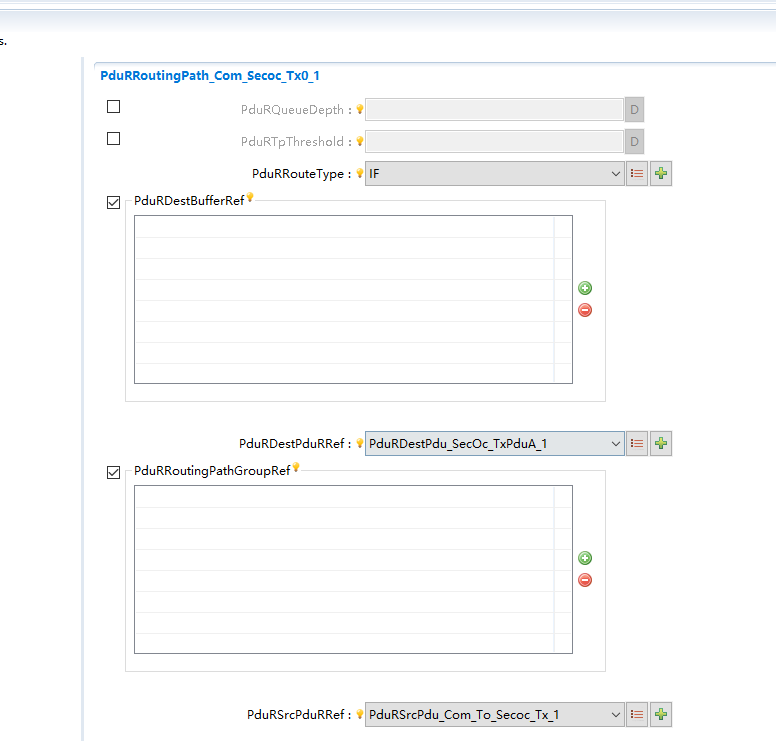Remove entry from PduRRoutingPathGroupRef list
Viewport: 776px width, 750px height.
coord(585,580)
